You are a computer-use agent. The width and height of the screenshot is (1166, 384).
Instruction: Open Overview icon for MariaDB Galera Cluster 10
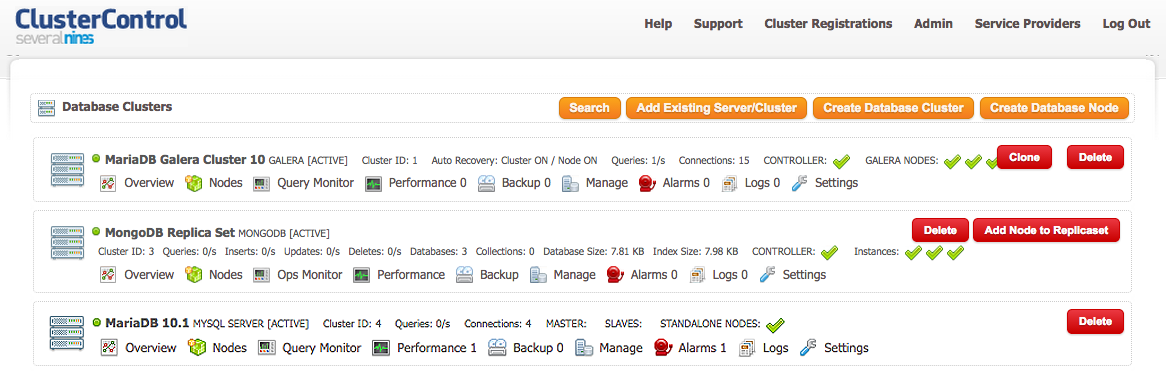(108, 183)
